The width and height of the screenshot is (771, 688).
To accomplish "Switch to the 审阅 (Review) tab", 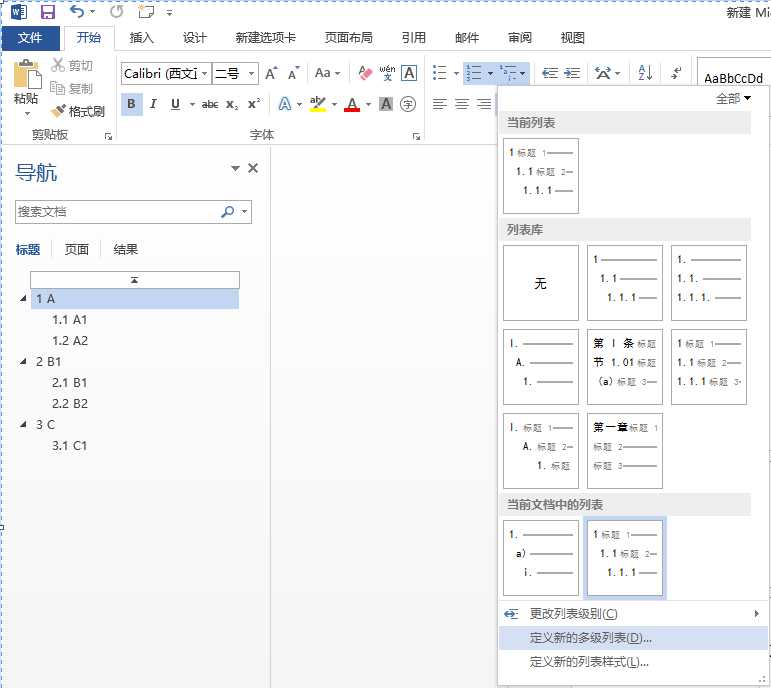I will coord(520,38).
